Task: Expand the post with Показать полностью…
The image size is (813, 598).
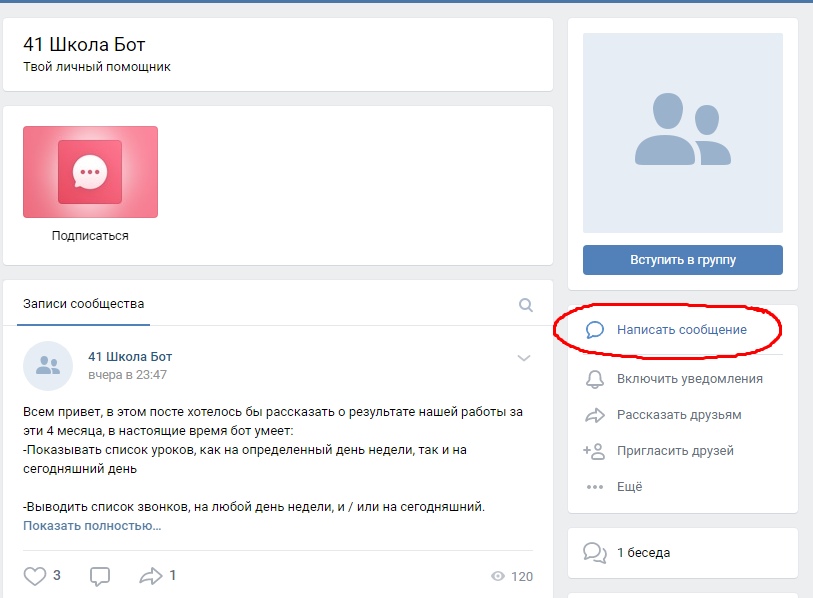Action: click(92, 526)
